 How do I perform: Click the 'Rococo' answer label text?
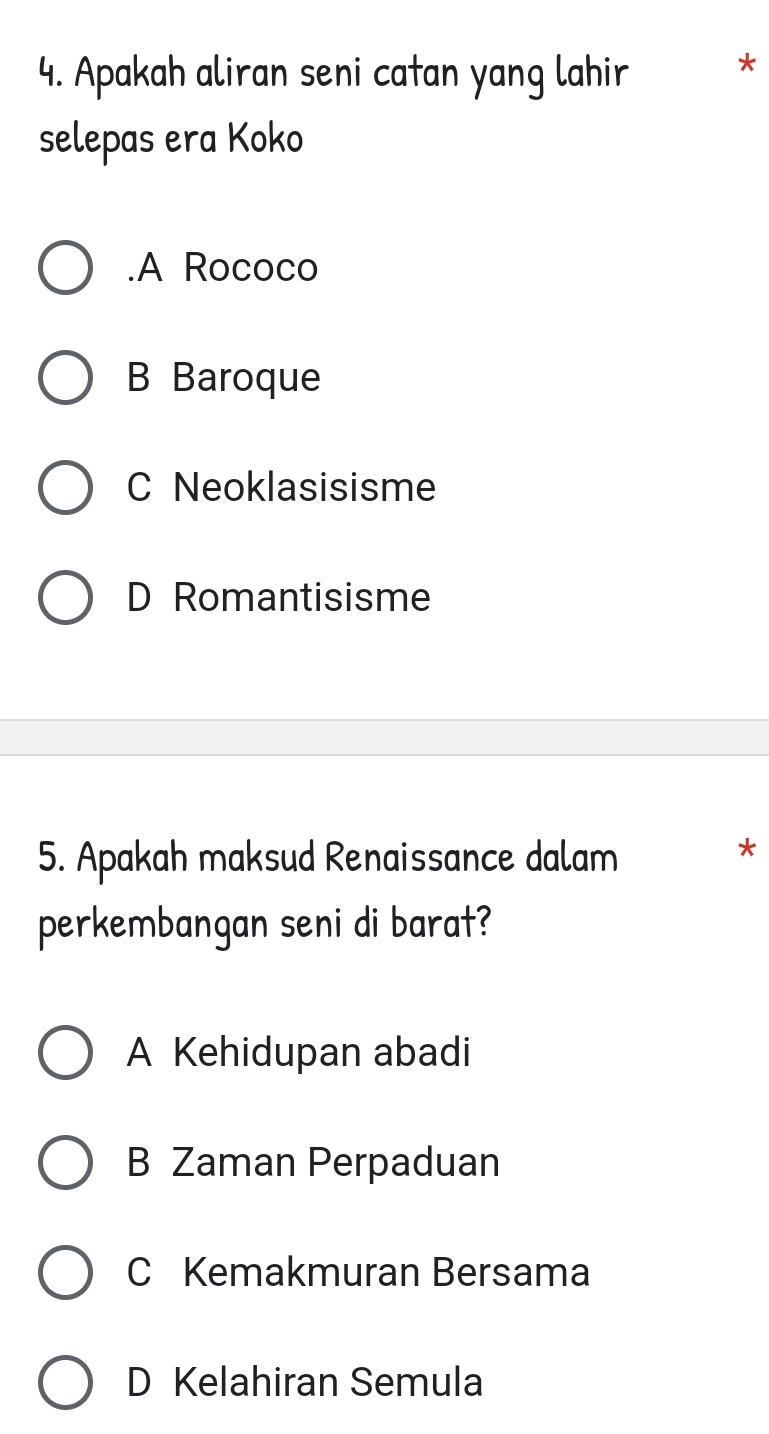coord(251,268)
